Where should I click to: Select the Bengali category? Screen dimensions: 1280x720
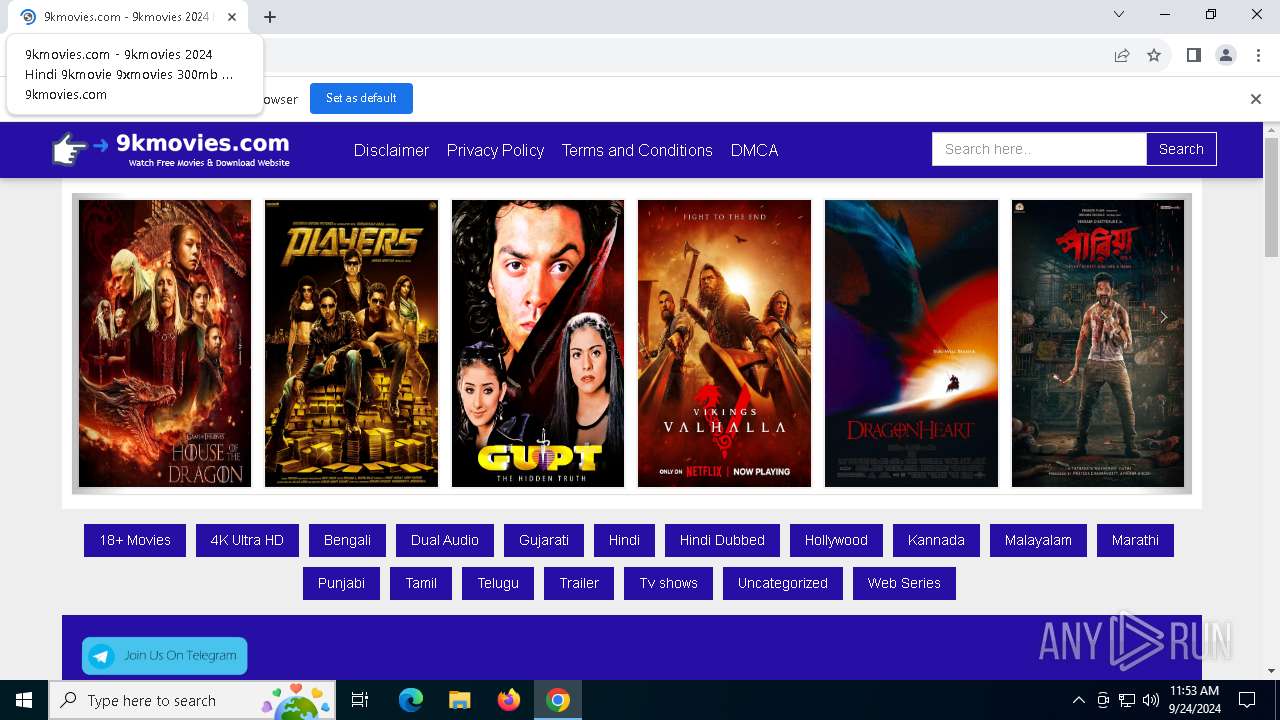click(x=347, y=540)
